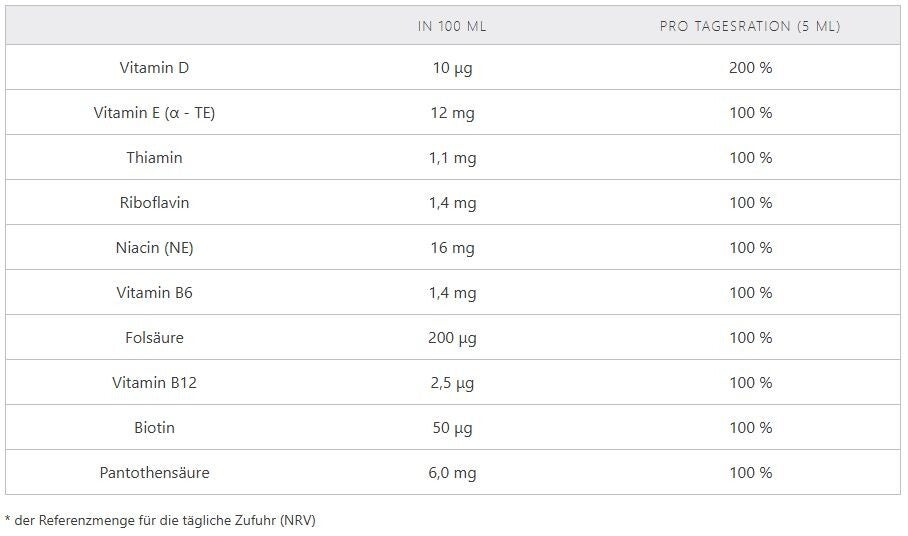This screenshot has height=536, width=908.
Task: Click the 12 mg Vitamin E amount
Action: (x=452, y=113)
